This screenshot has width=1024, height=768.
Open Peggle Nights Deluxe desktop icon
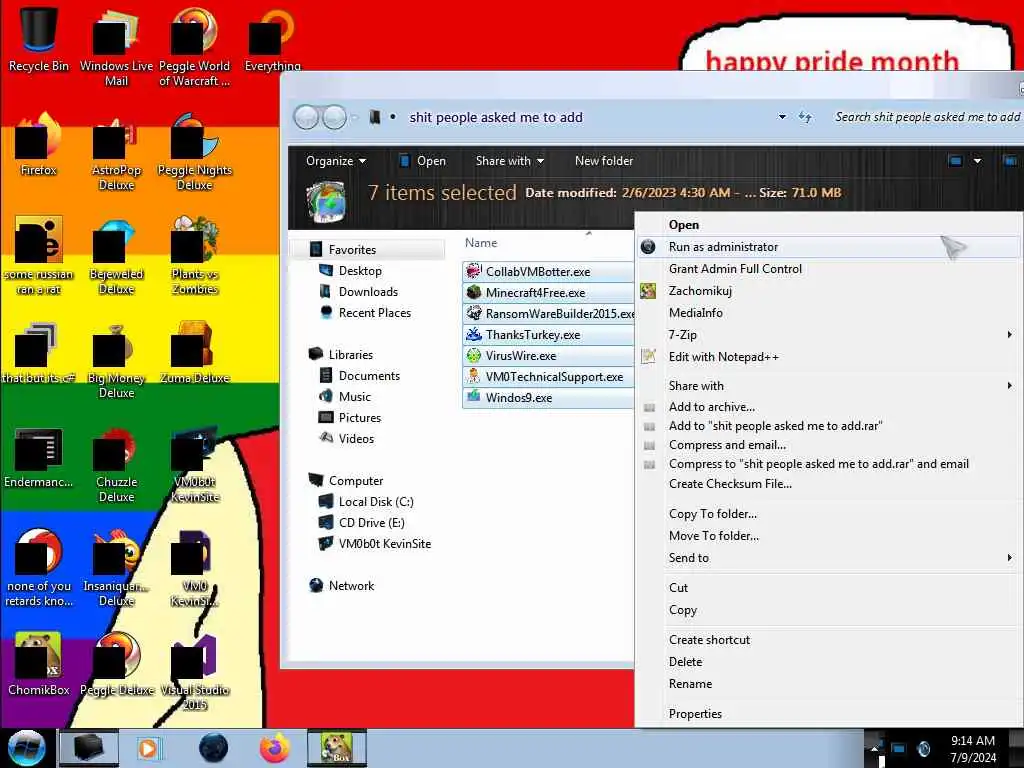(x=194, y=153)
